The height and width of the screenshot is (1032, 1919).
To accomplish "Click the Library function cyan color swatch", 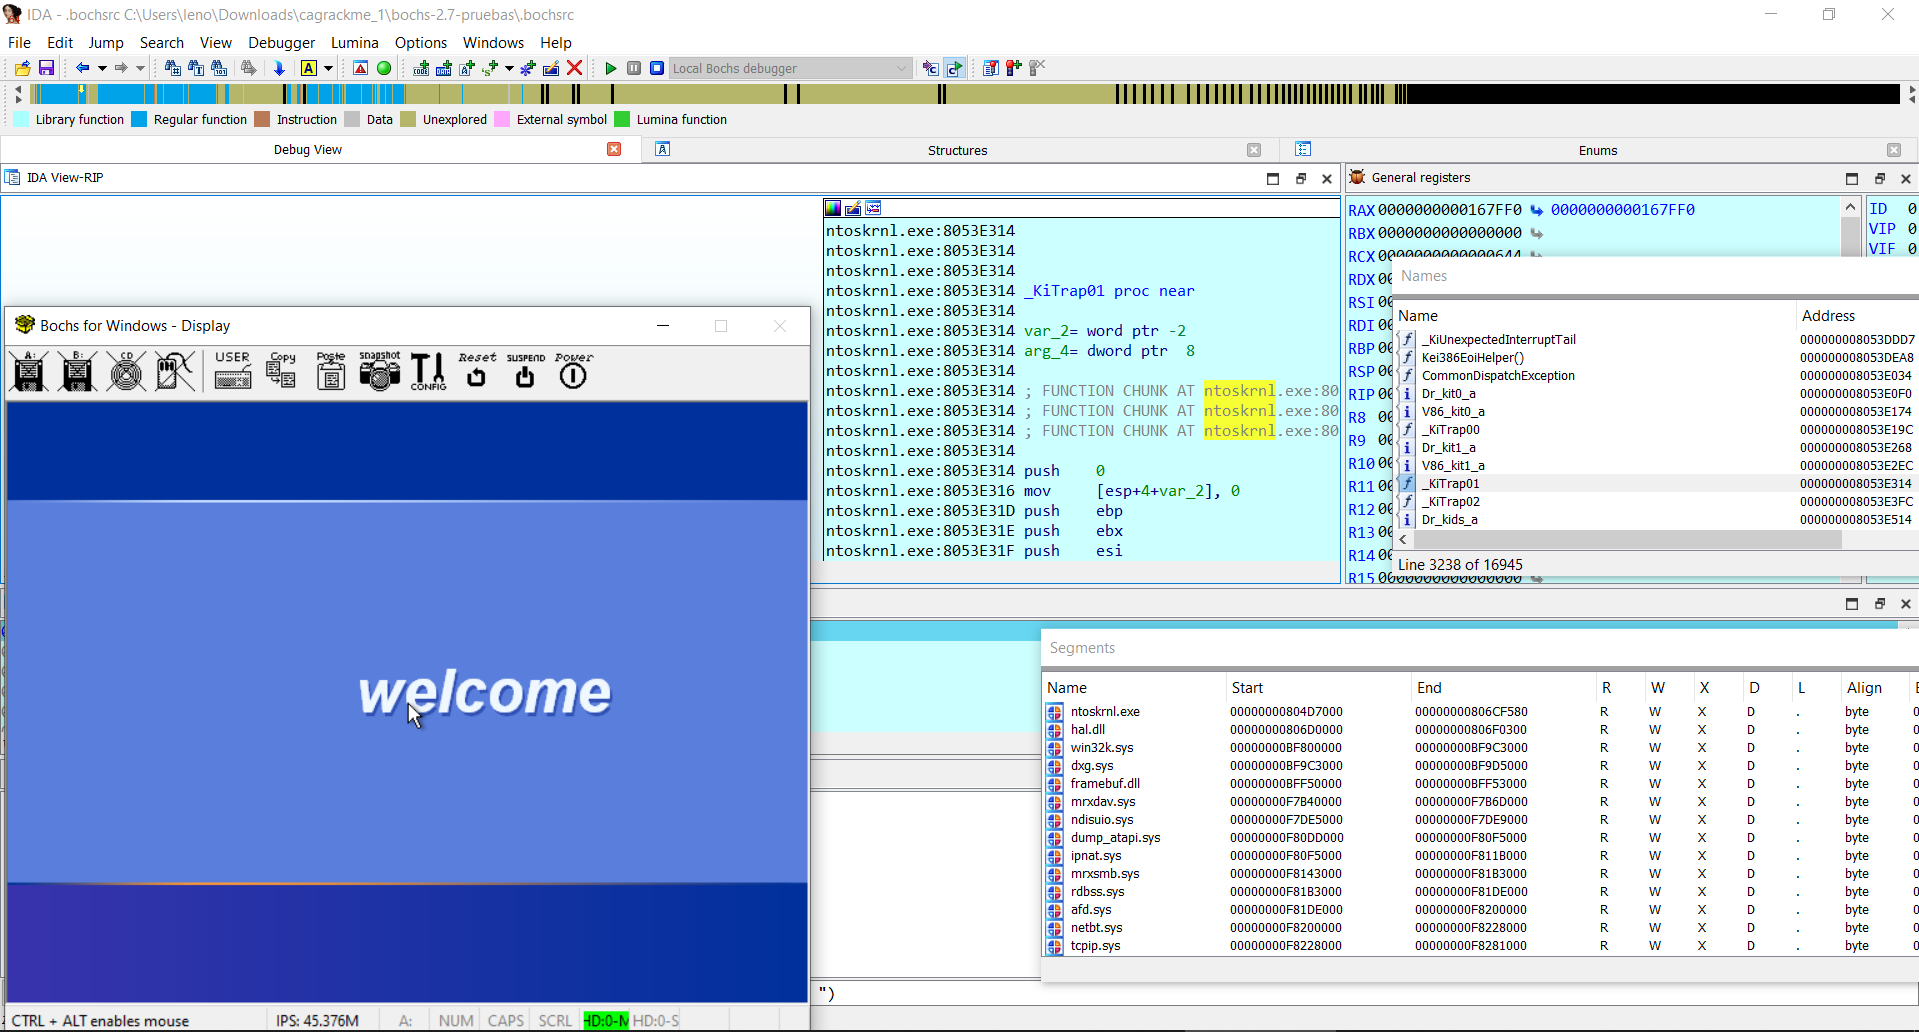I will tap(21, 119).
